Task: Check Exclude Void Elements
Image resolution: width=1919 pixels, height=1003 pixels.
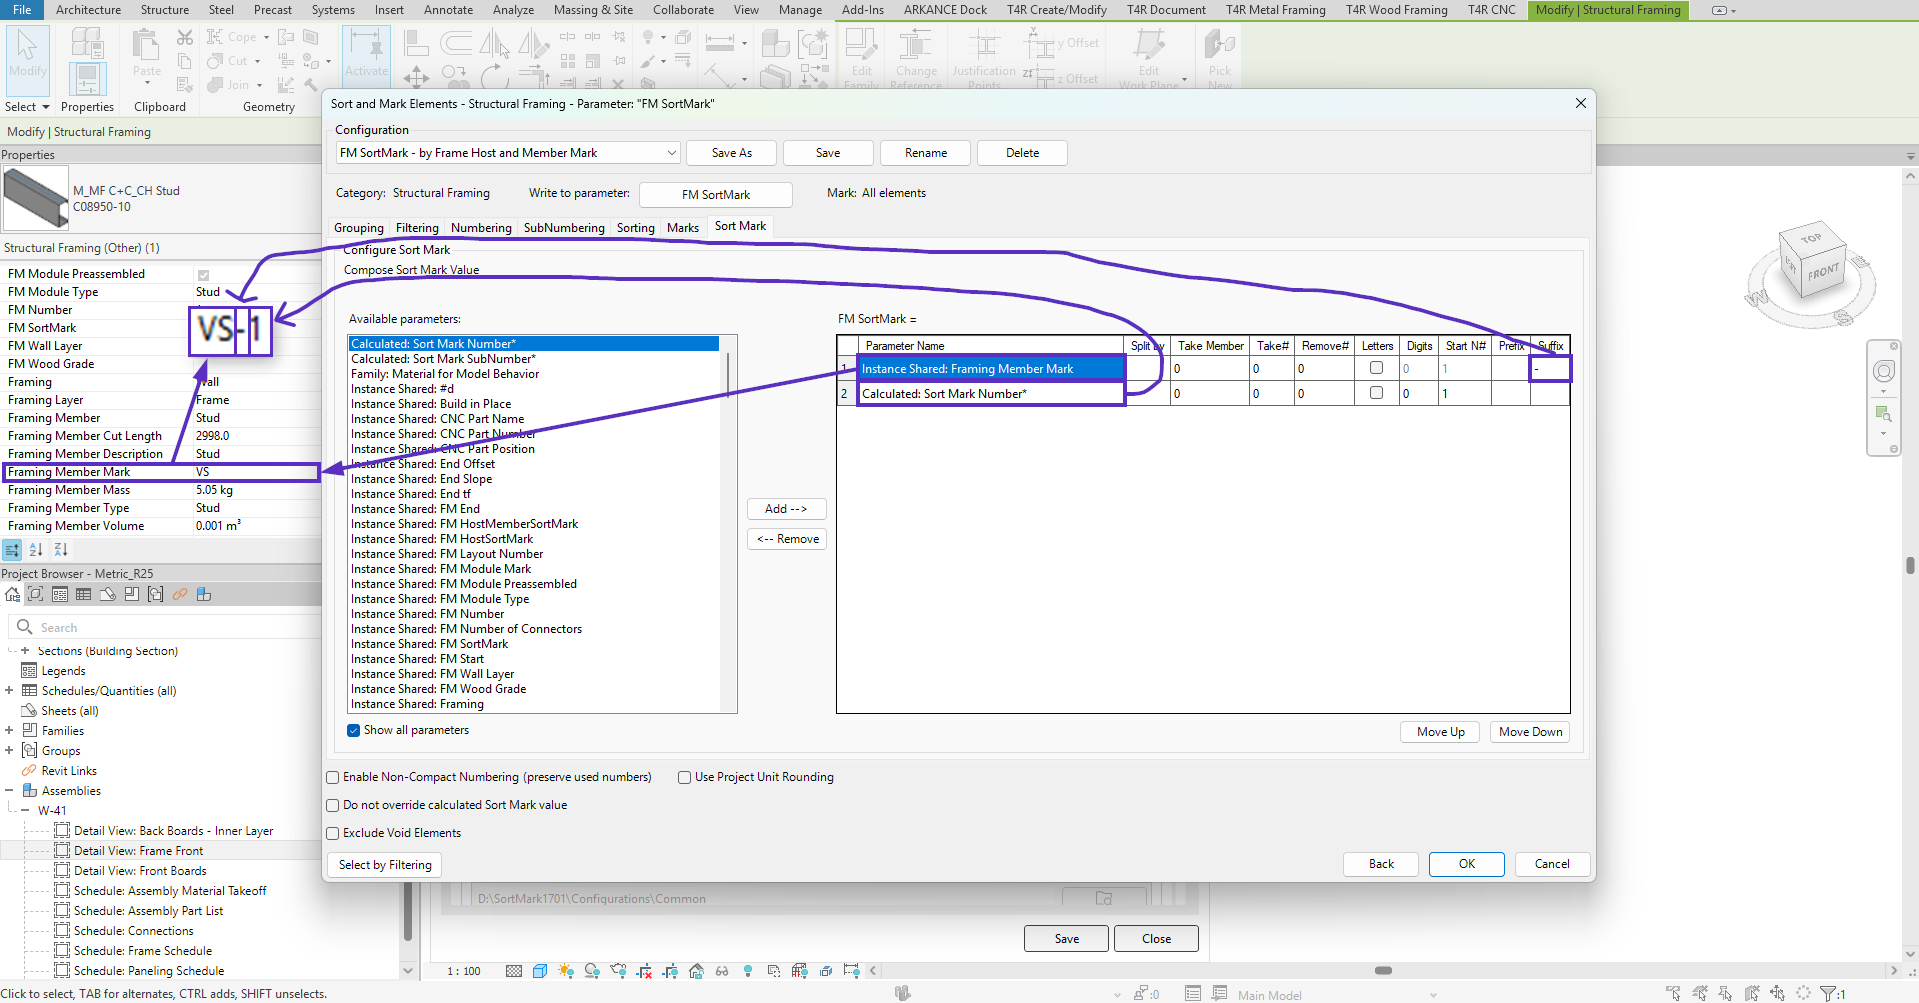Action: coord(333,834)
